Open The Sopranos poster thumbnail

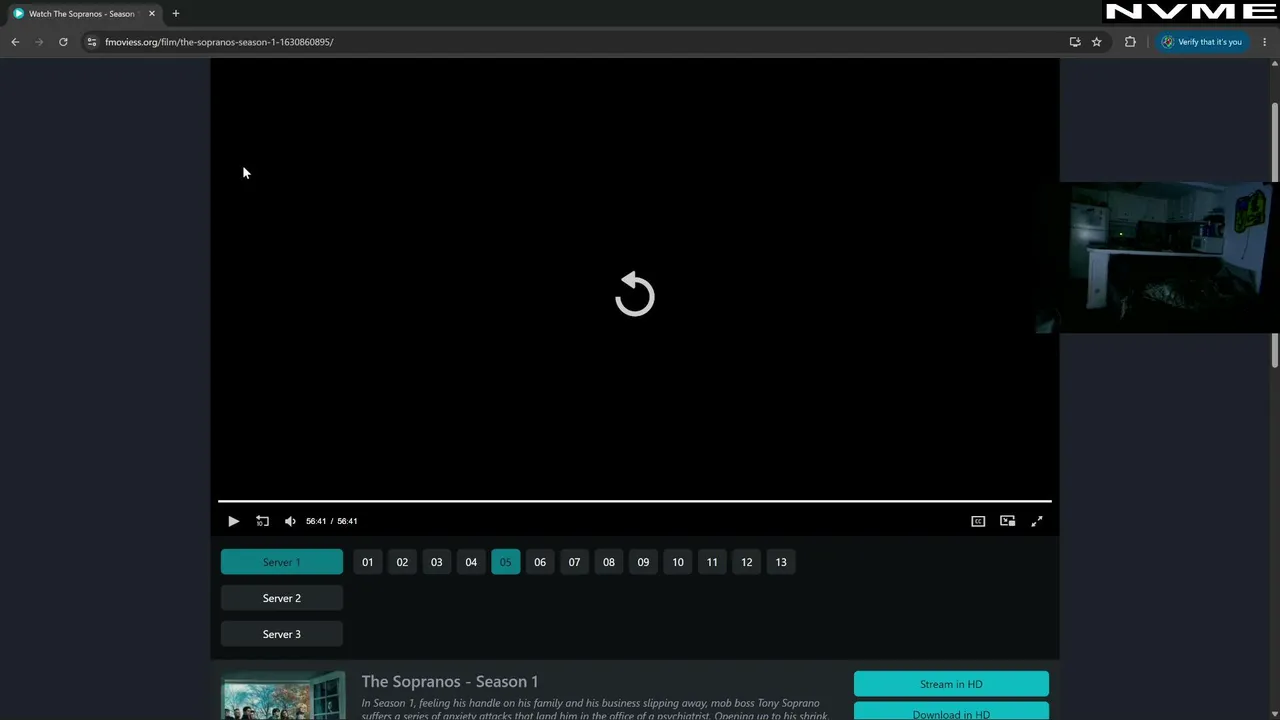pyautogui.click(x=283, y=696)
